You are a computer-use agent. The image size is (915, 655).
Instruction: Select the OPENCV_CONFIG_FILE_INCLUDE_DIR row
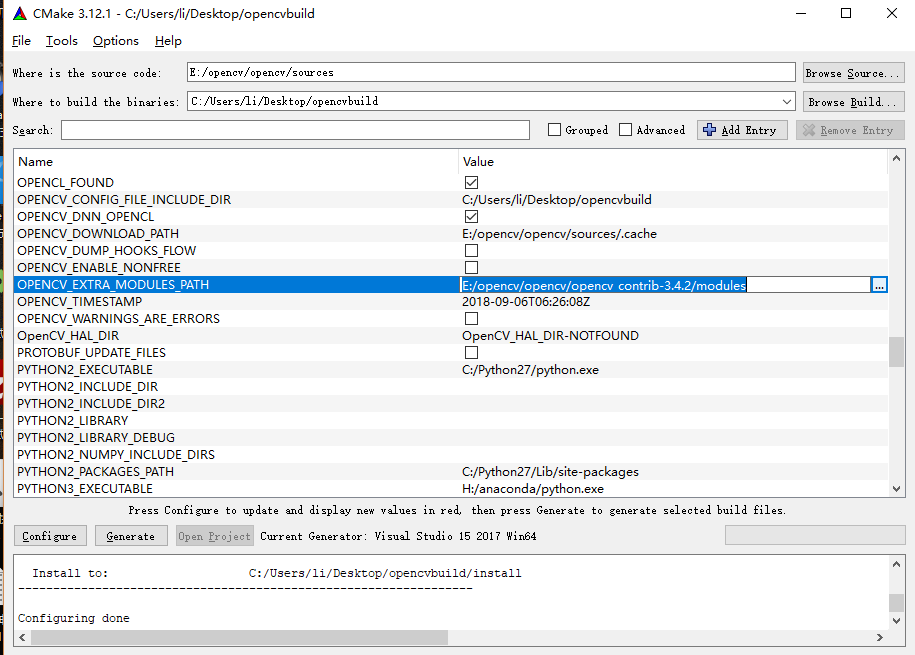(x=450, y=200)
